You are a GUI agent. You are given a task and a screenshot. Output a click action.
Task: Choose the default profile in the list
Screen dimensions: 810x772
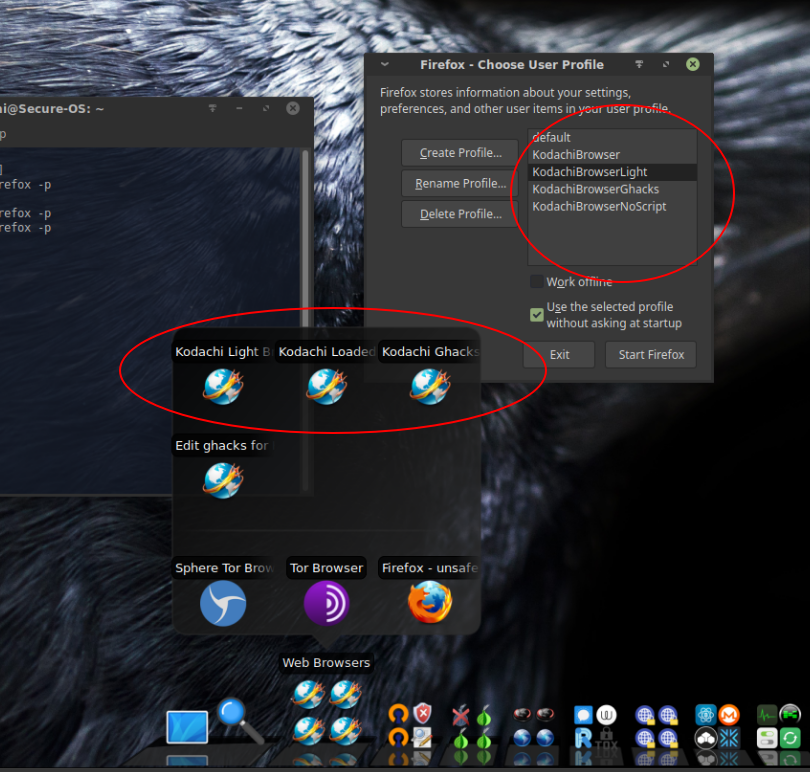(x=552, y=137)
